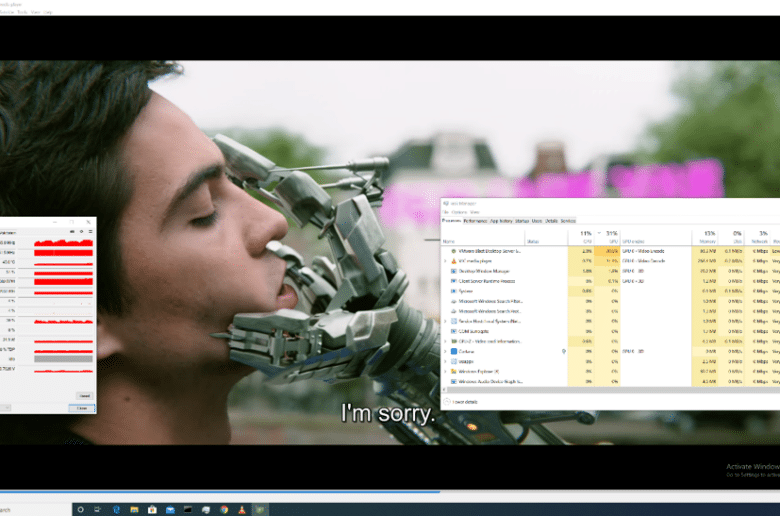Click the Desktop Window Manager process icon
Screen dimensions: 780x516
454,271
